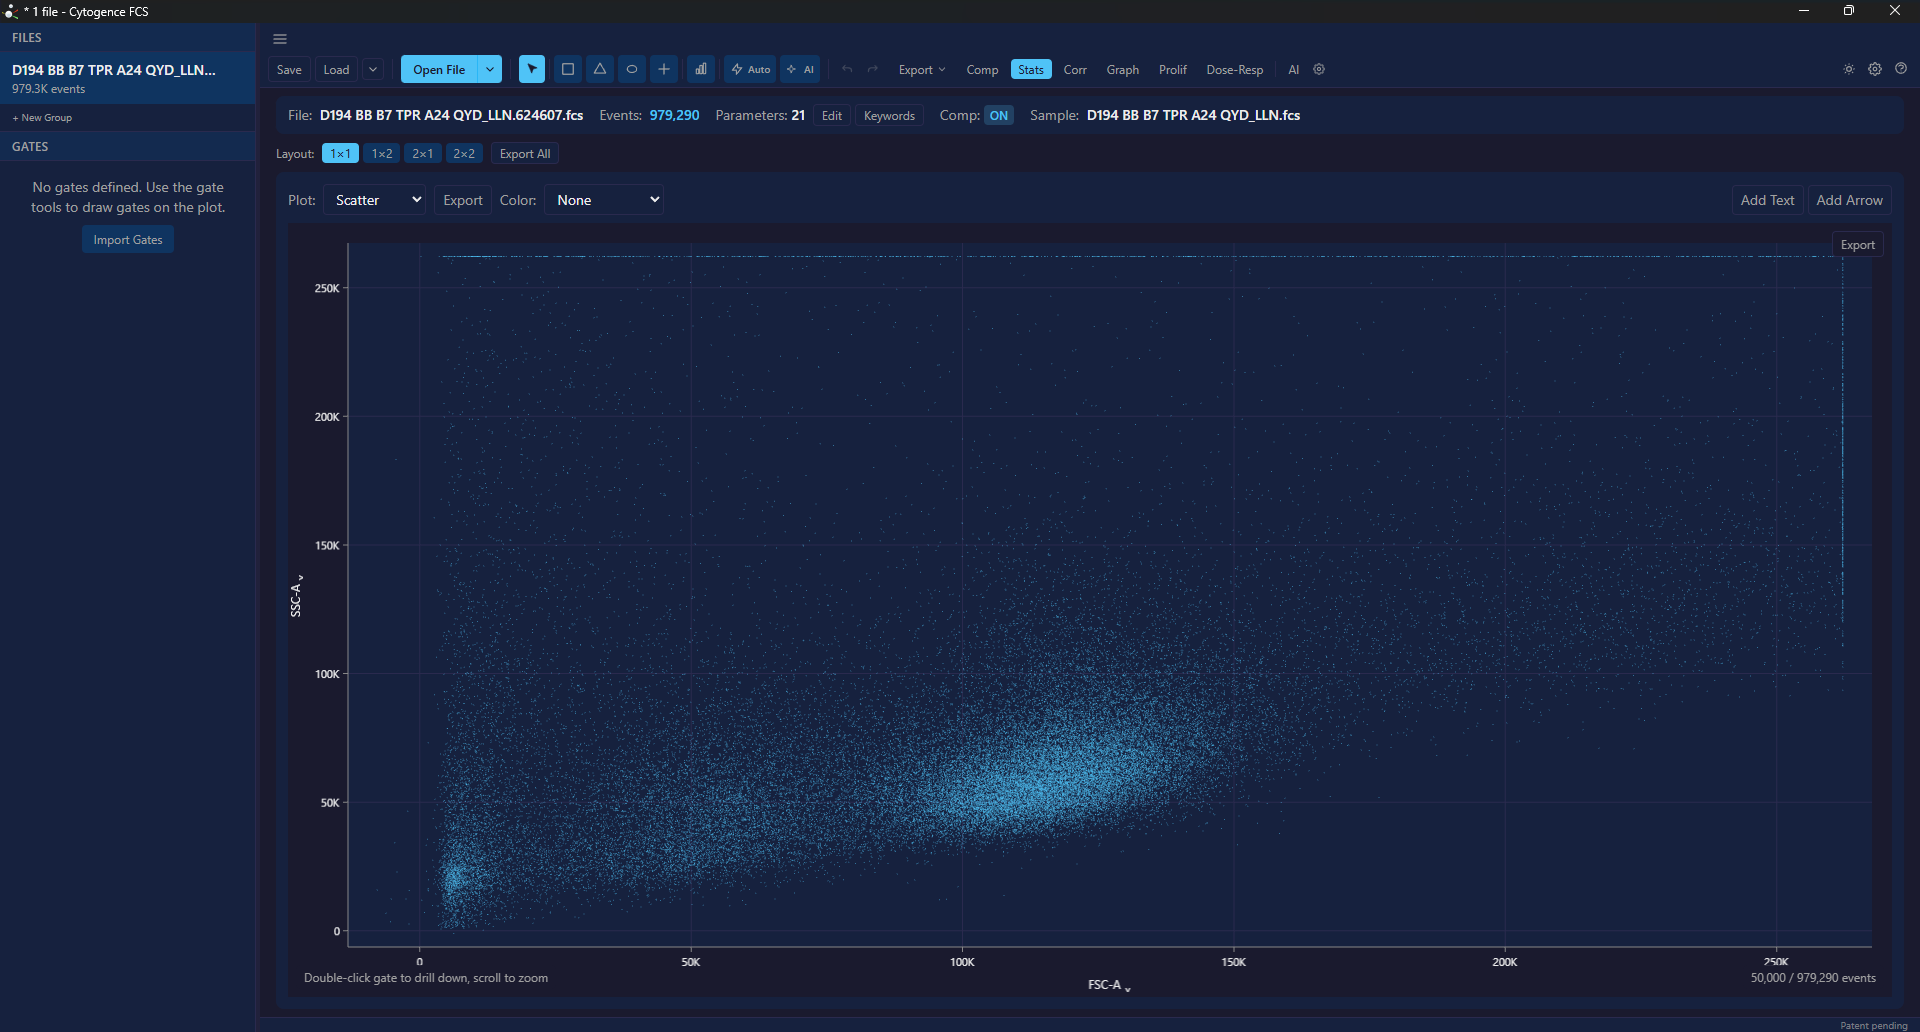Screen dimensions: 1920x1032
Task: Click the redo arrow
Action: pyautogui.click(x=873, y=69)
